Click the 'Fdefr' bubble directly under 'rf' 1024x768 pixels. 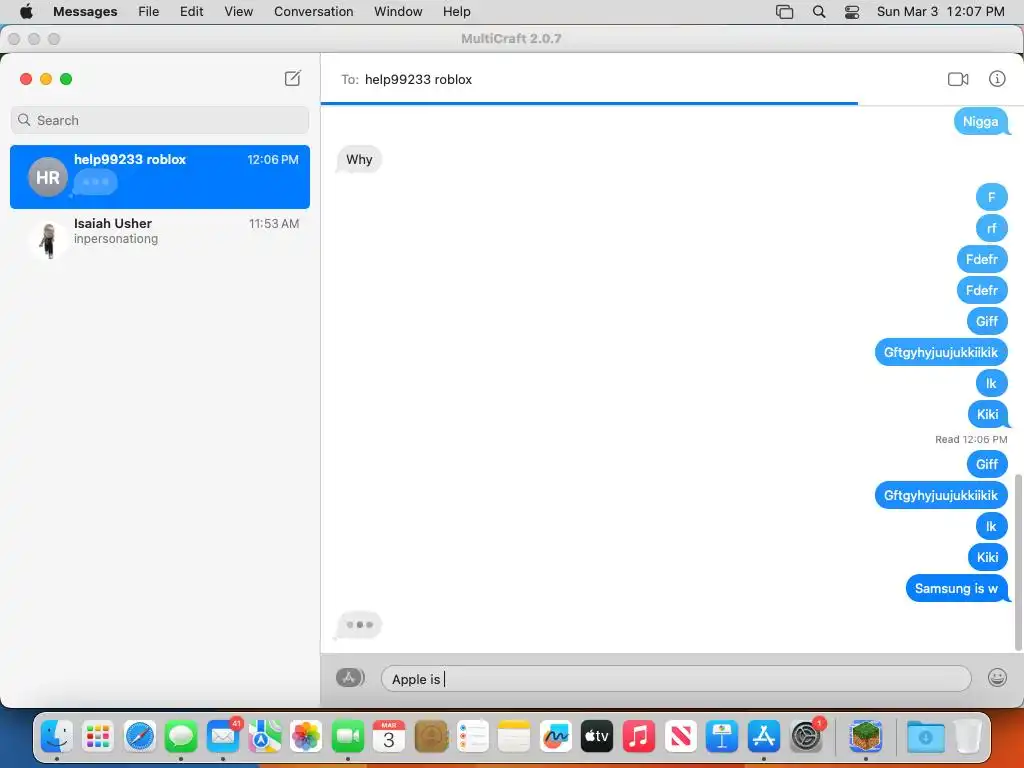(x=982, y=259)
